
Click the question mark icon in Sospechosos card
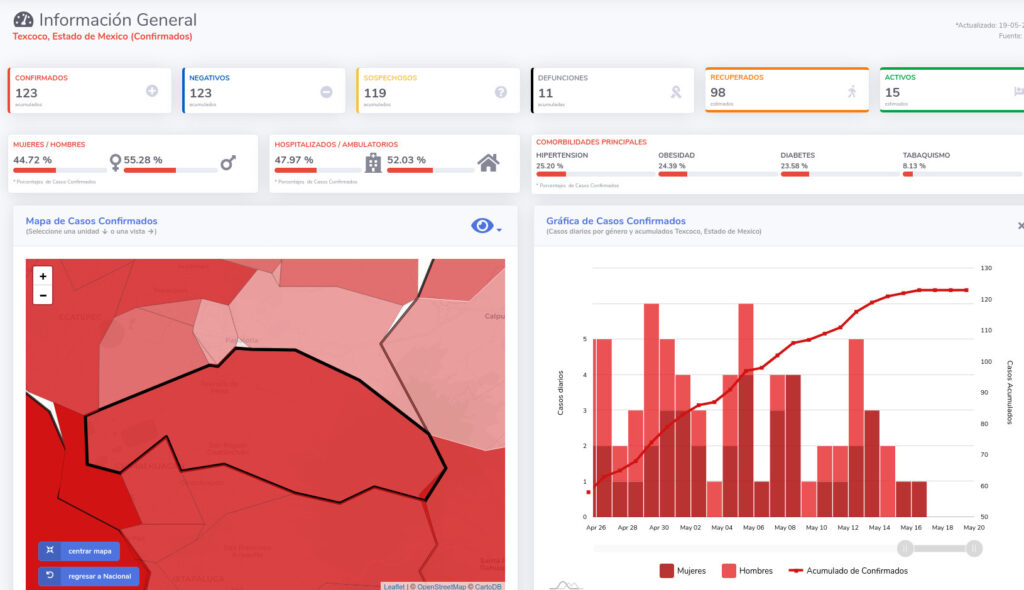(x=501, y=92)
